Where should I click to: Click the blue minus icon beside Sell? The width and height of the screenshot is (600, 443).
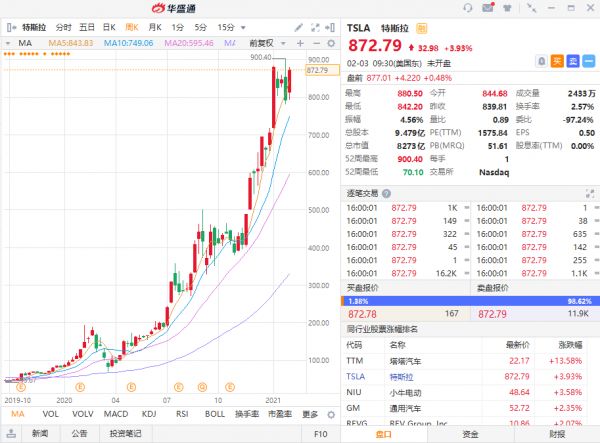(x=590, y=61)
